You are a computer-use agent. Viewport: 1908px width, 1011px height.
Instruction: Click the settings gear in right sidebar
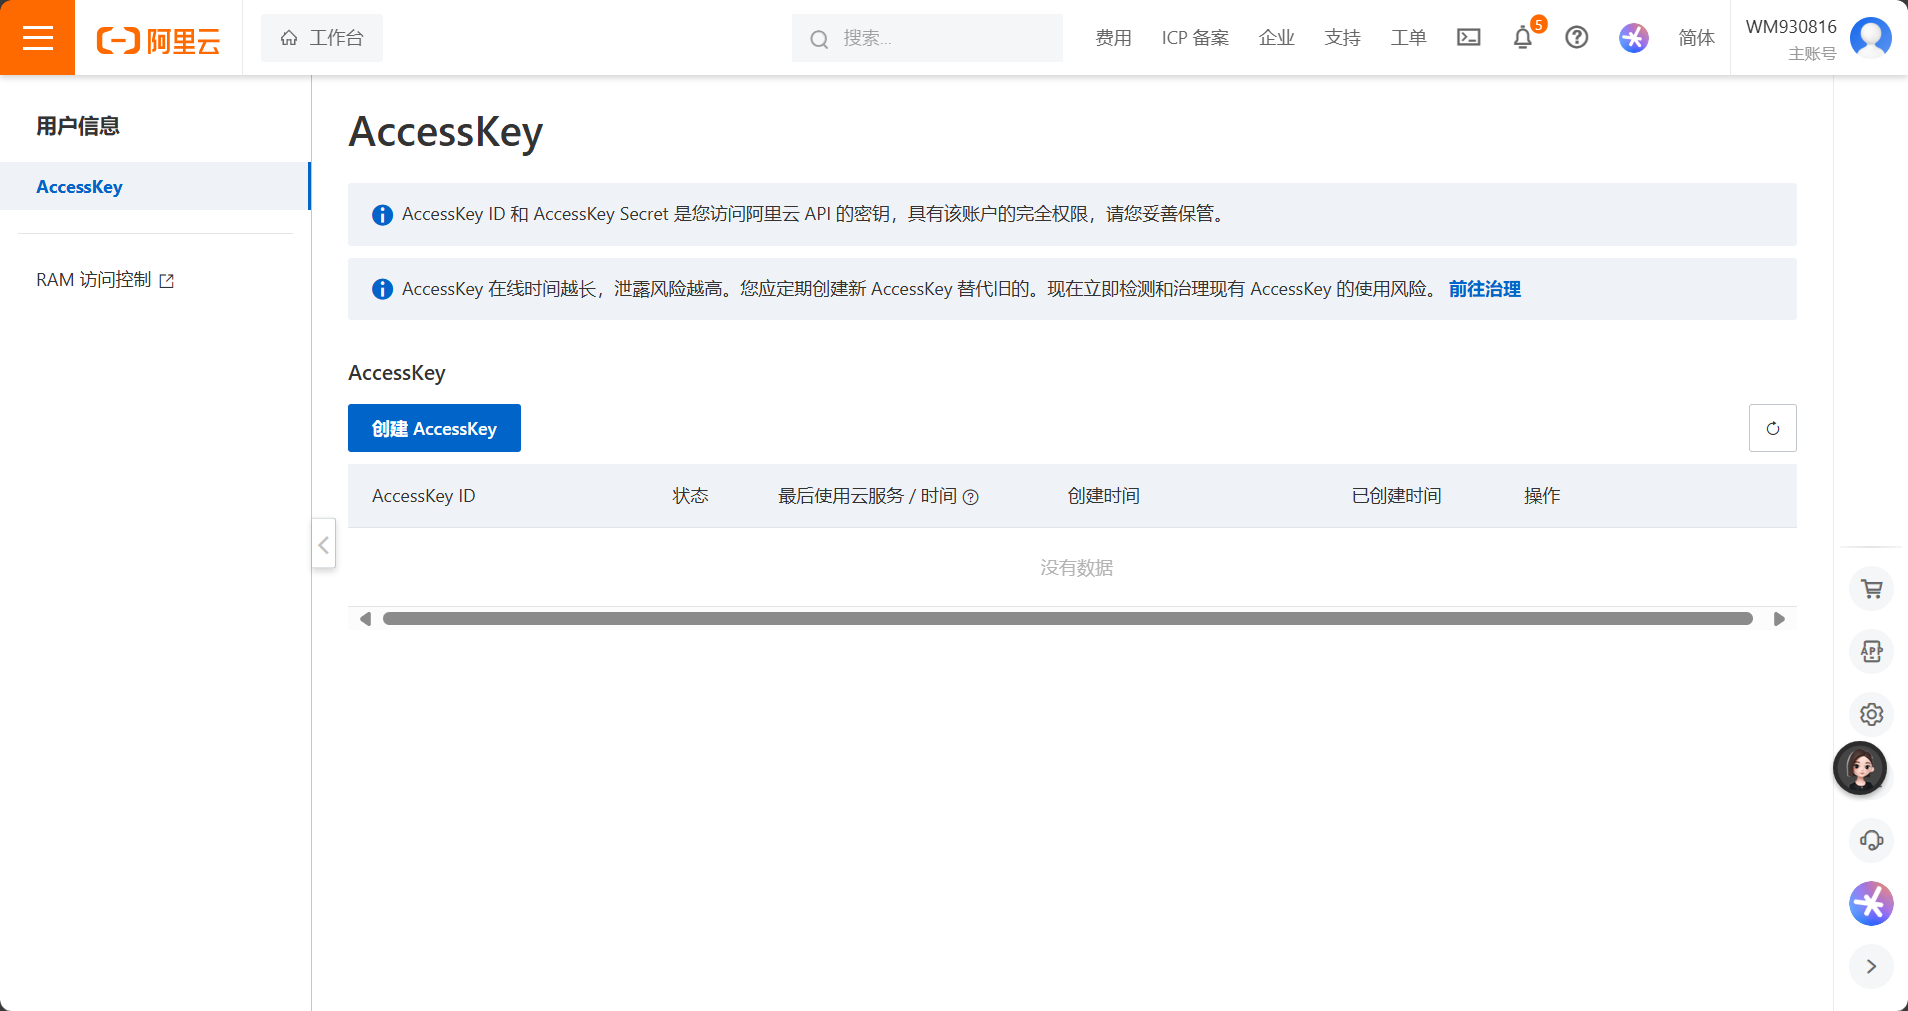(1871, 714)
